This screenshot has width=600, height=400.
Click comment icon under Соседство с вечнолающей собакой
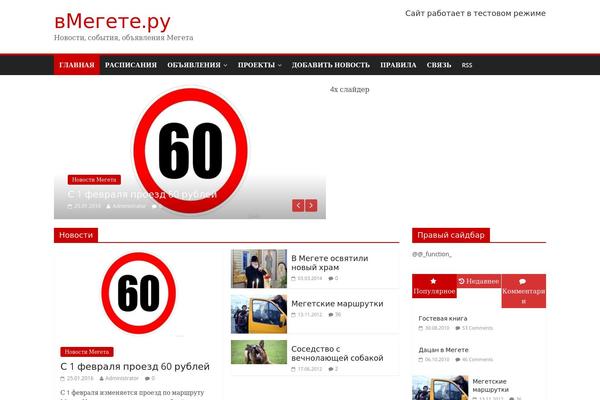331,369
